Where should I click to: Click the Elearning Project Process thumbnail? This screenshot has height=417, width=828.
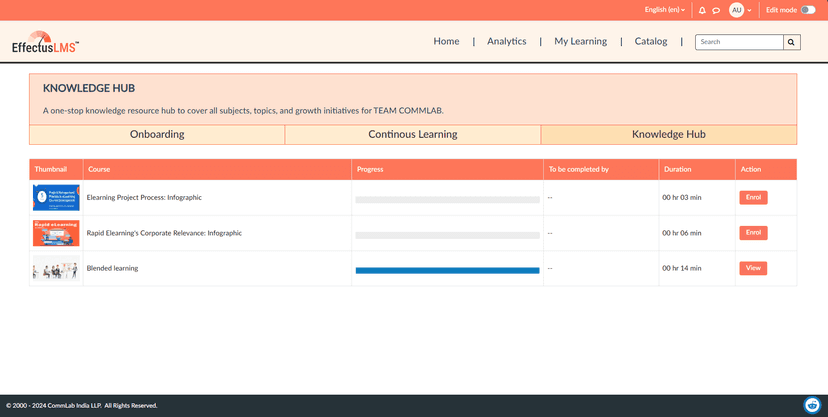56,197
